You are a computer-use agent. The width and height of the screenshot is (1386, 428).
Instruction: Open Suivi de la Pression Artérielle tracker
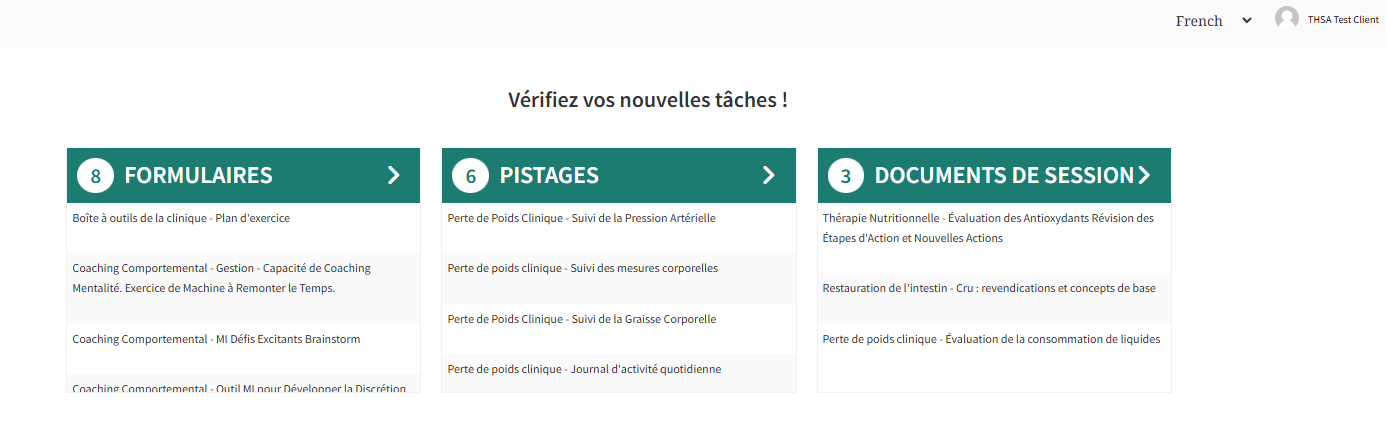581,218
